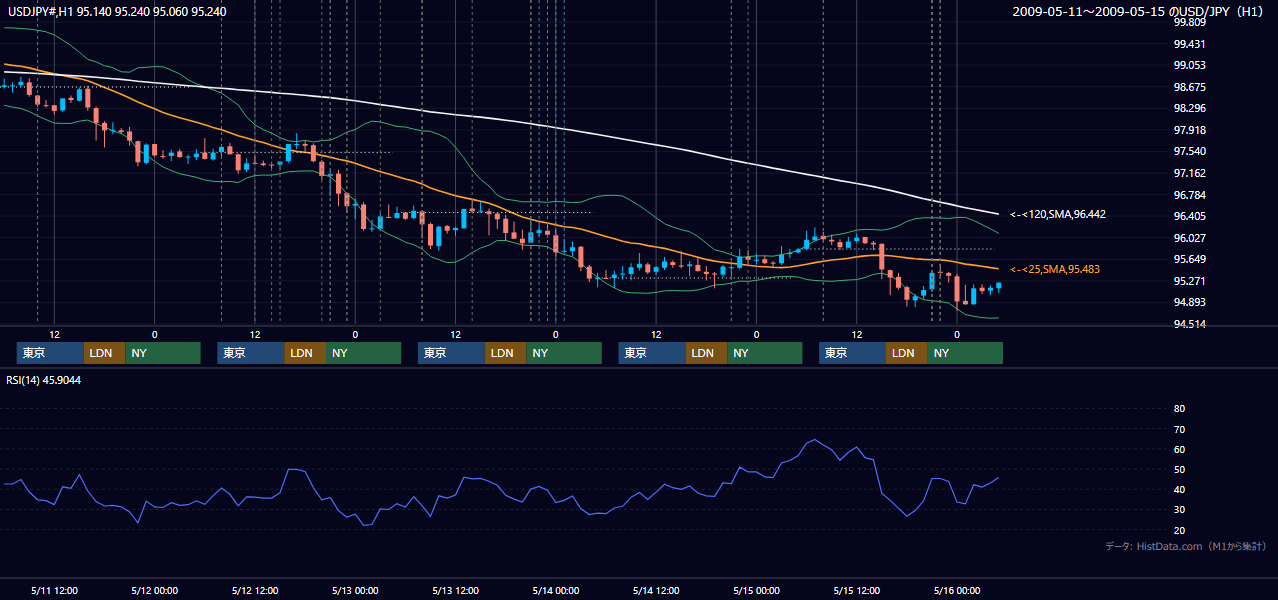Click the RSI(14) 45.9044 indicator label
1278x600 pixels.
pos(43,380)
